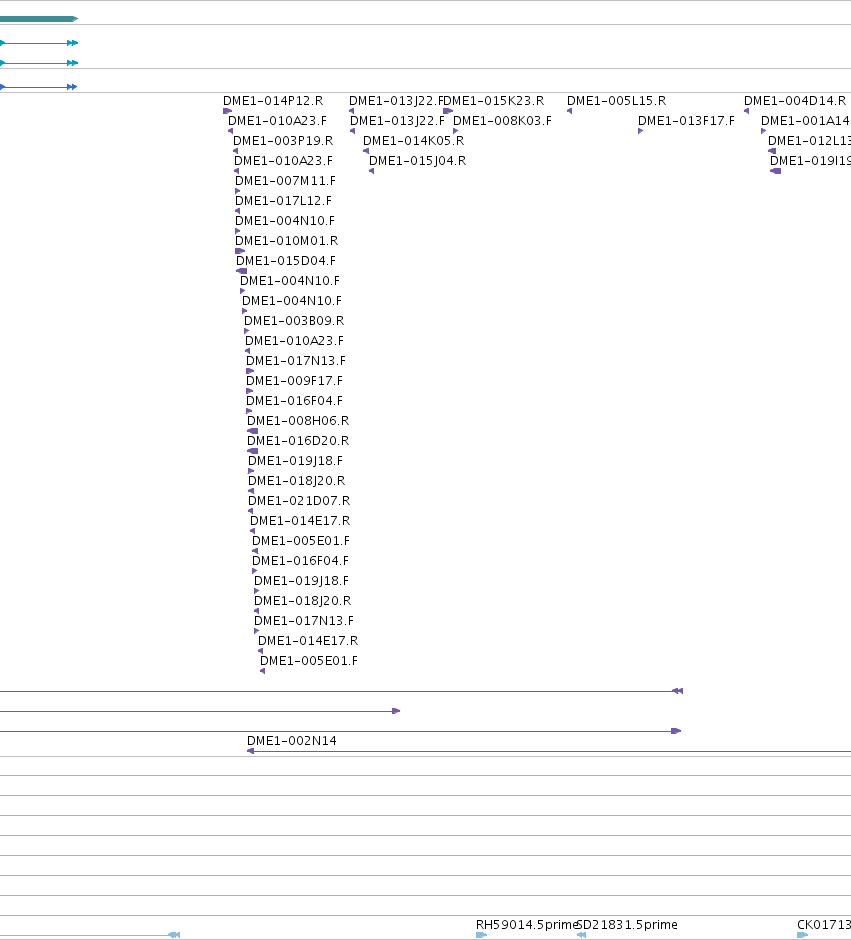Click the light-blue double-arrow glyph at bottom left

click(x=174, y=935)
